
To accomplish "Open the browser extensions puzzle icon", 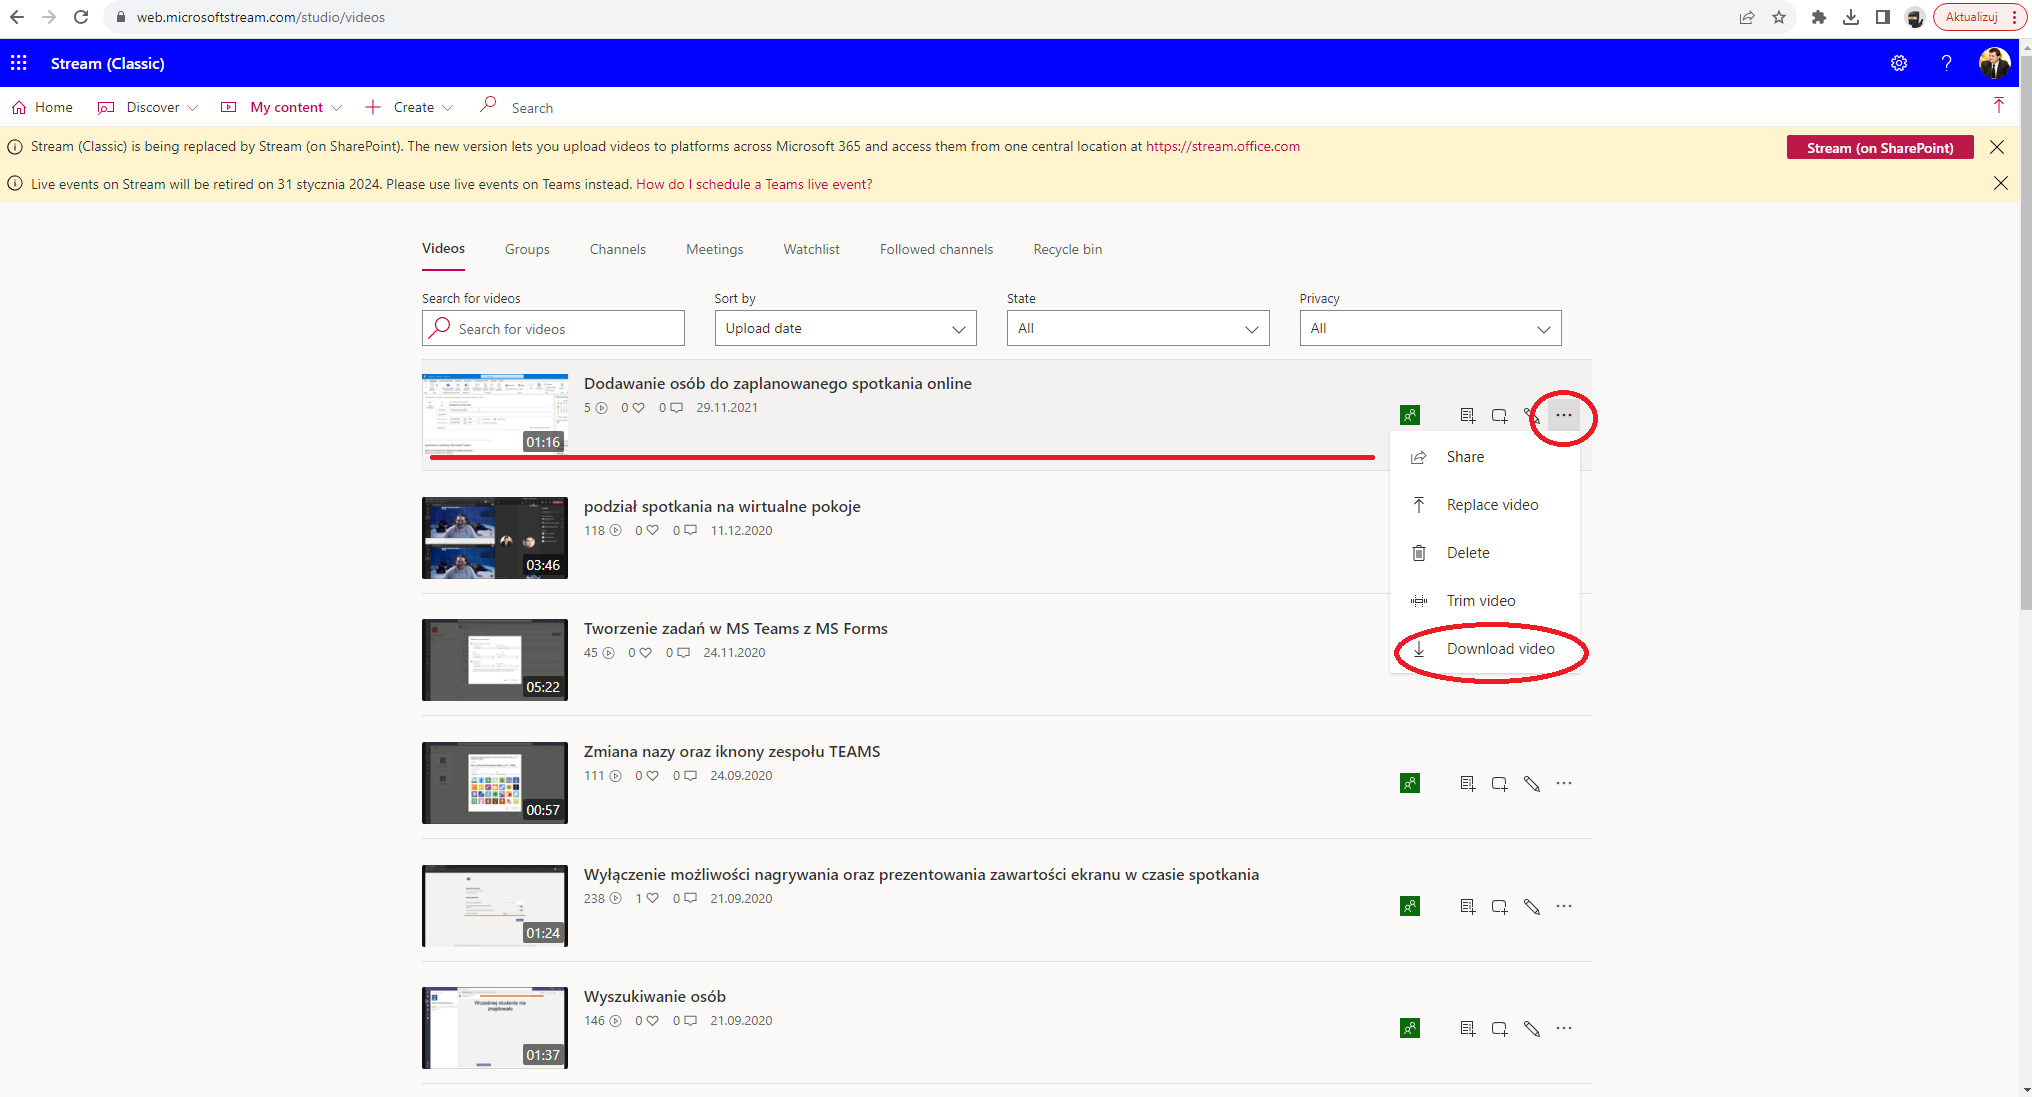I will point(1819,17).
